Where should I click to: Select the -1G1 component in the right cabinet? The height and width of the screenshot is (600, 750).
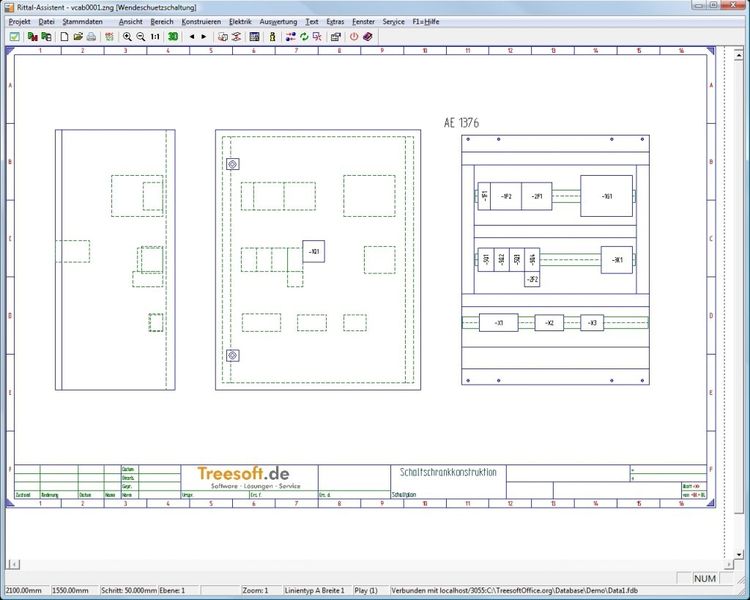pos(606,196)
